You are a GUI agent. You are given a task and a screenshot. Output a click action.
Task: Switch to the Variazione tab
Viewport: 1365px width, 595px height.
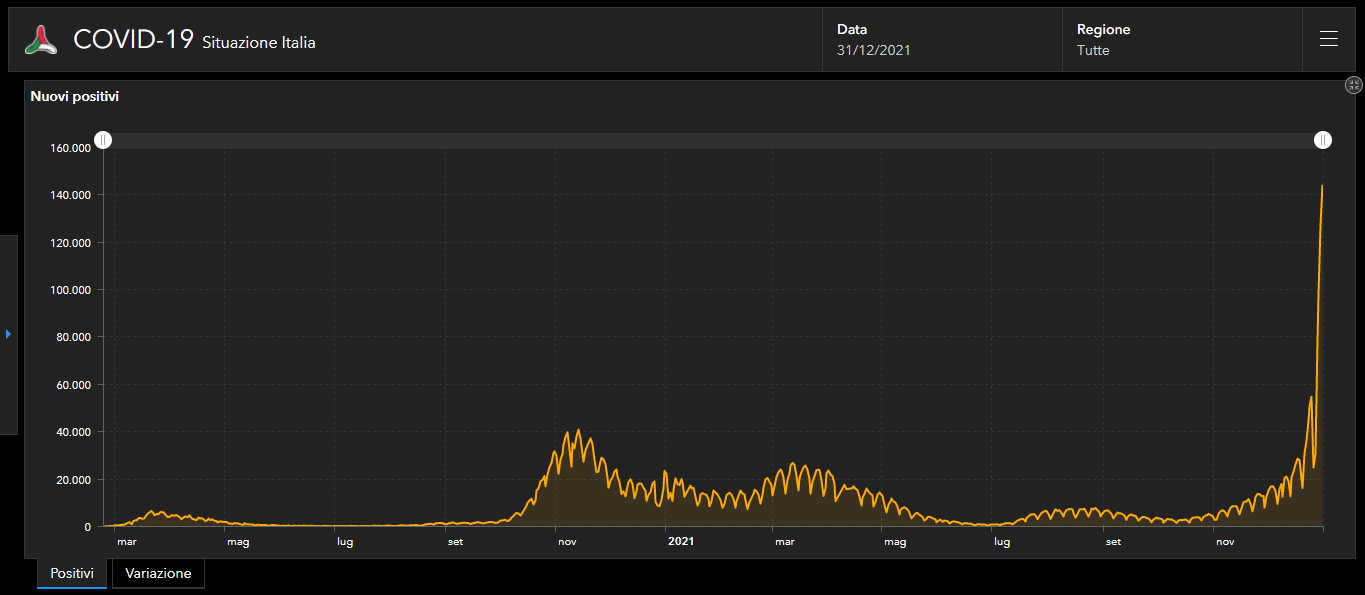tap(158, 573)
